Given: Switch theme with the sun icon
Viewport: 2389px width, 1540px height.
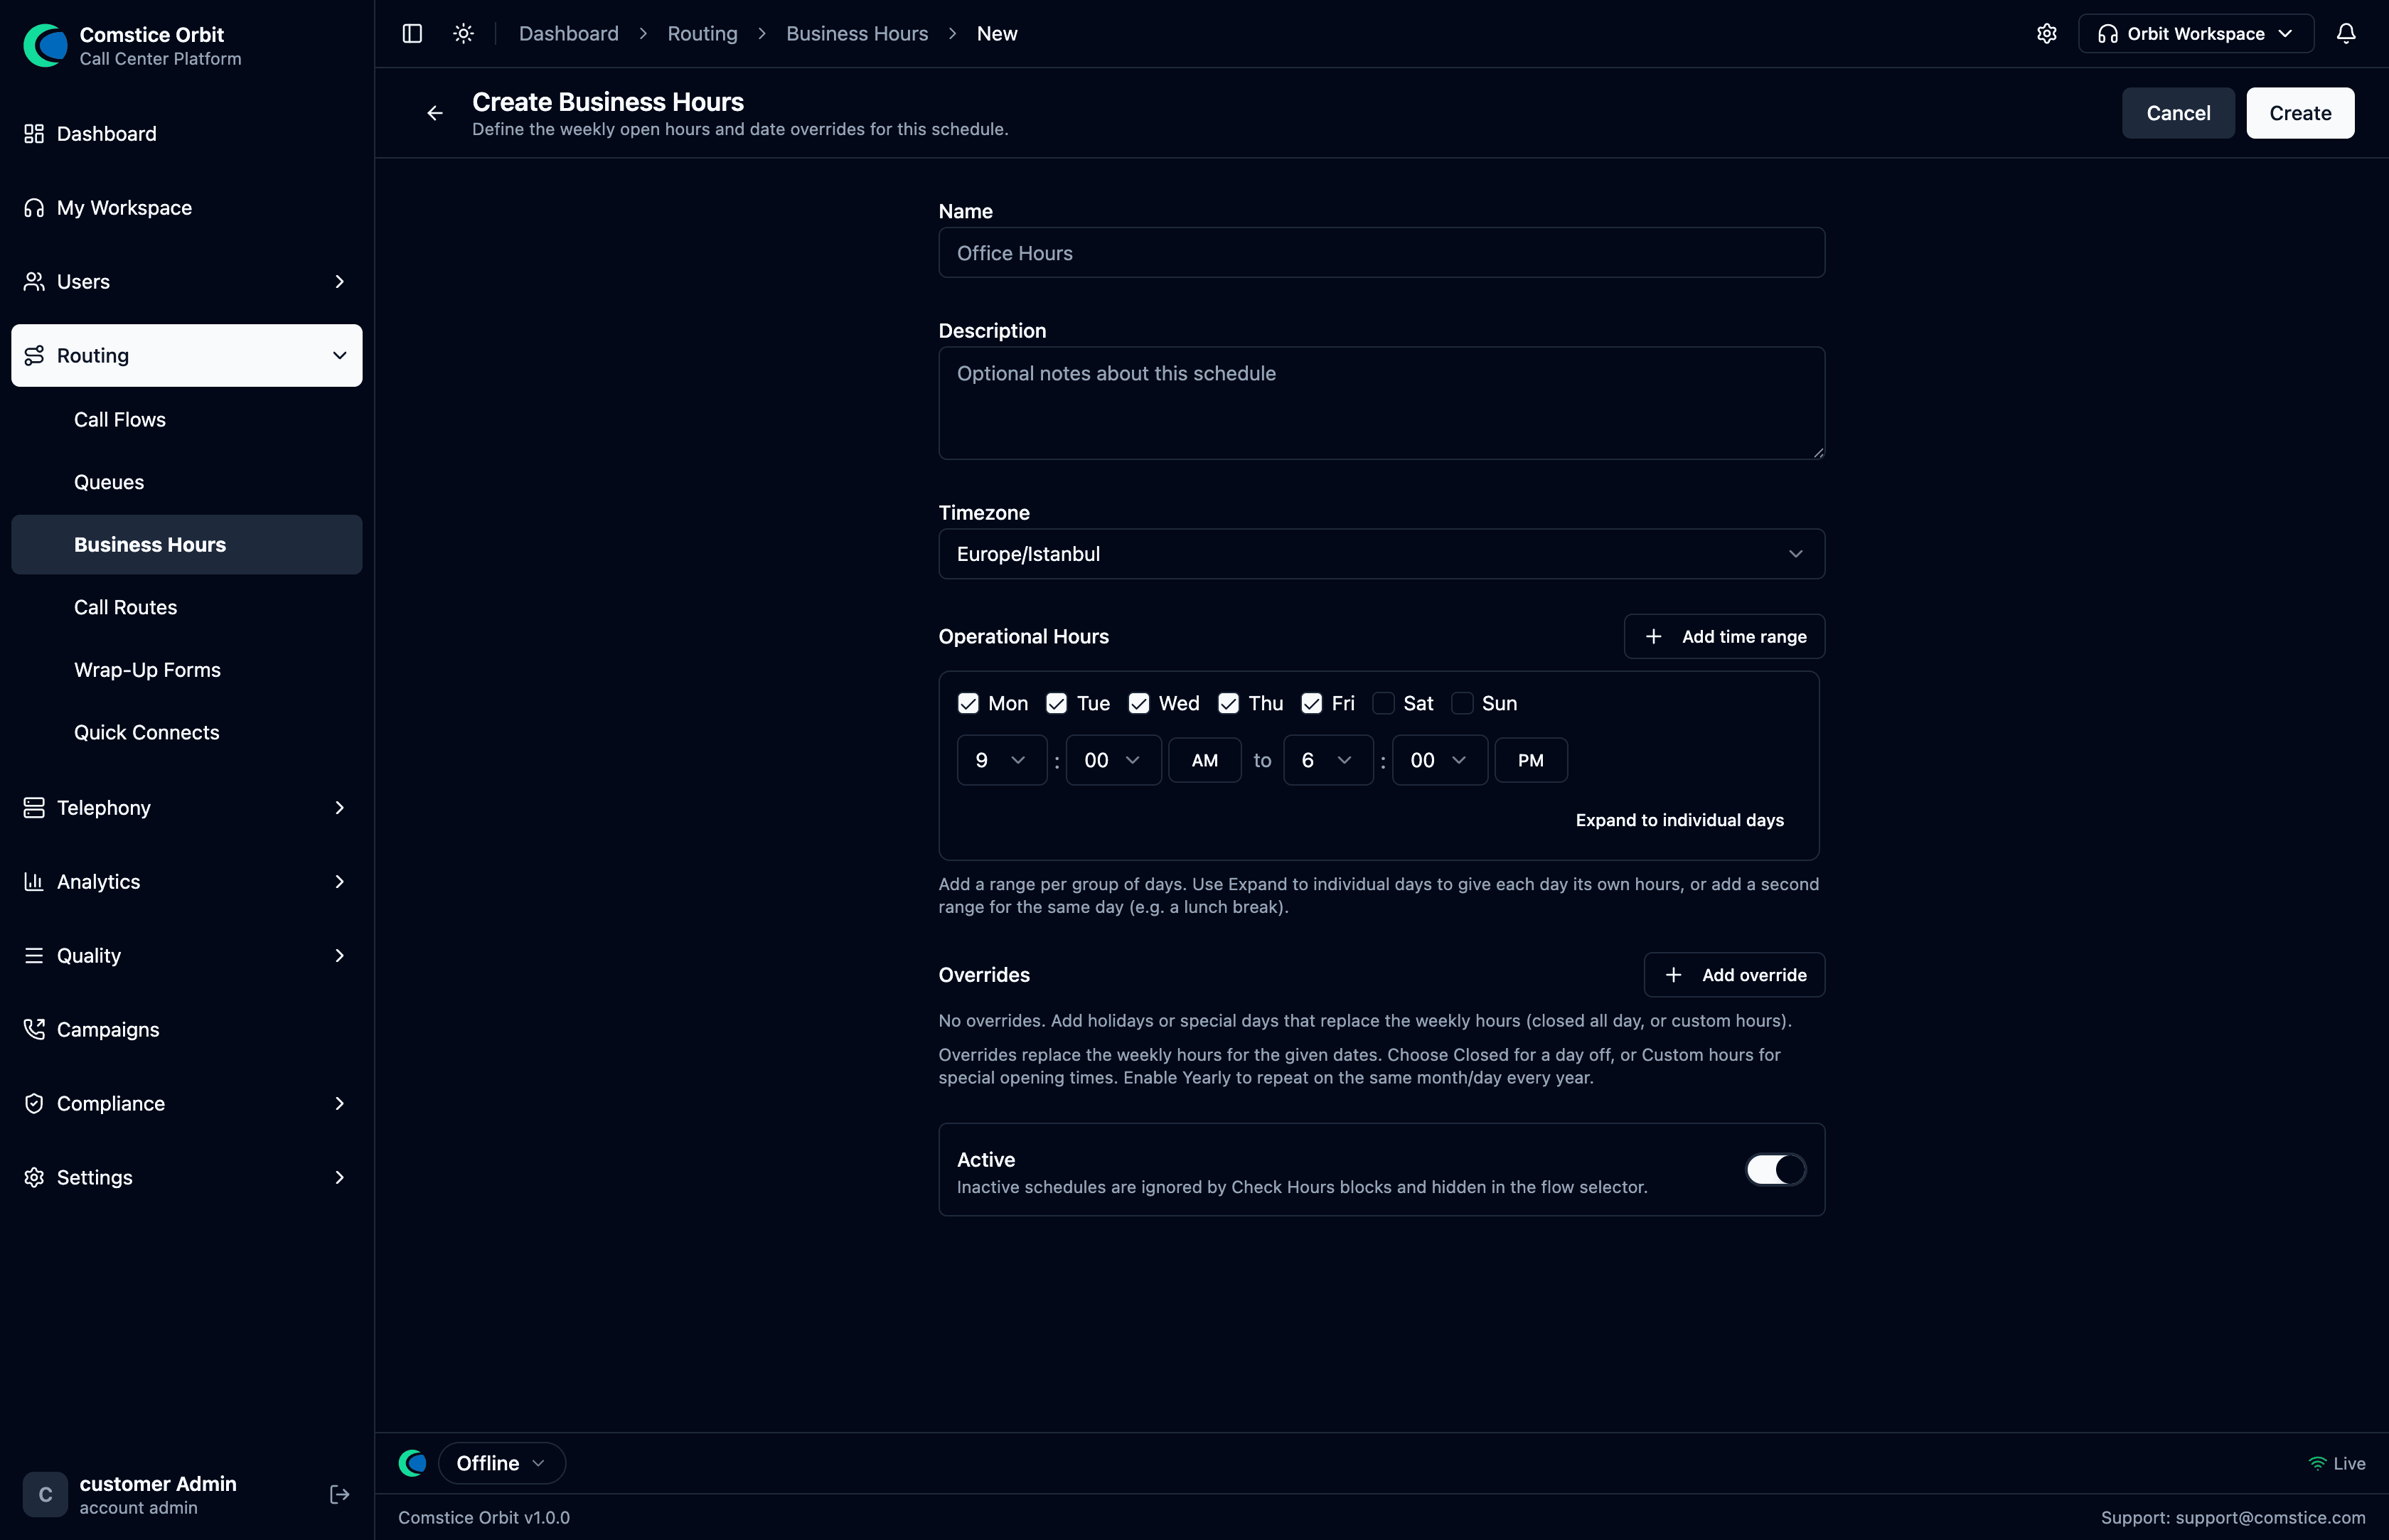Looking at the screenshot, I should (x=463, y=33).
